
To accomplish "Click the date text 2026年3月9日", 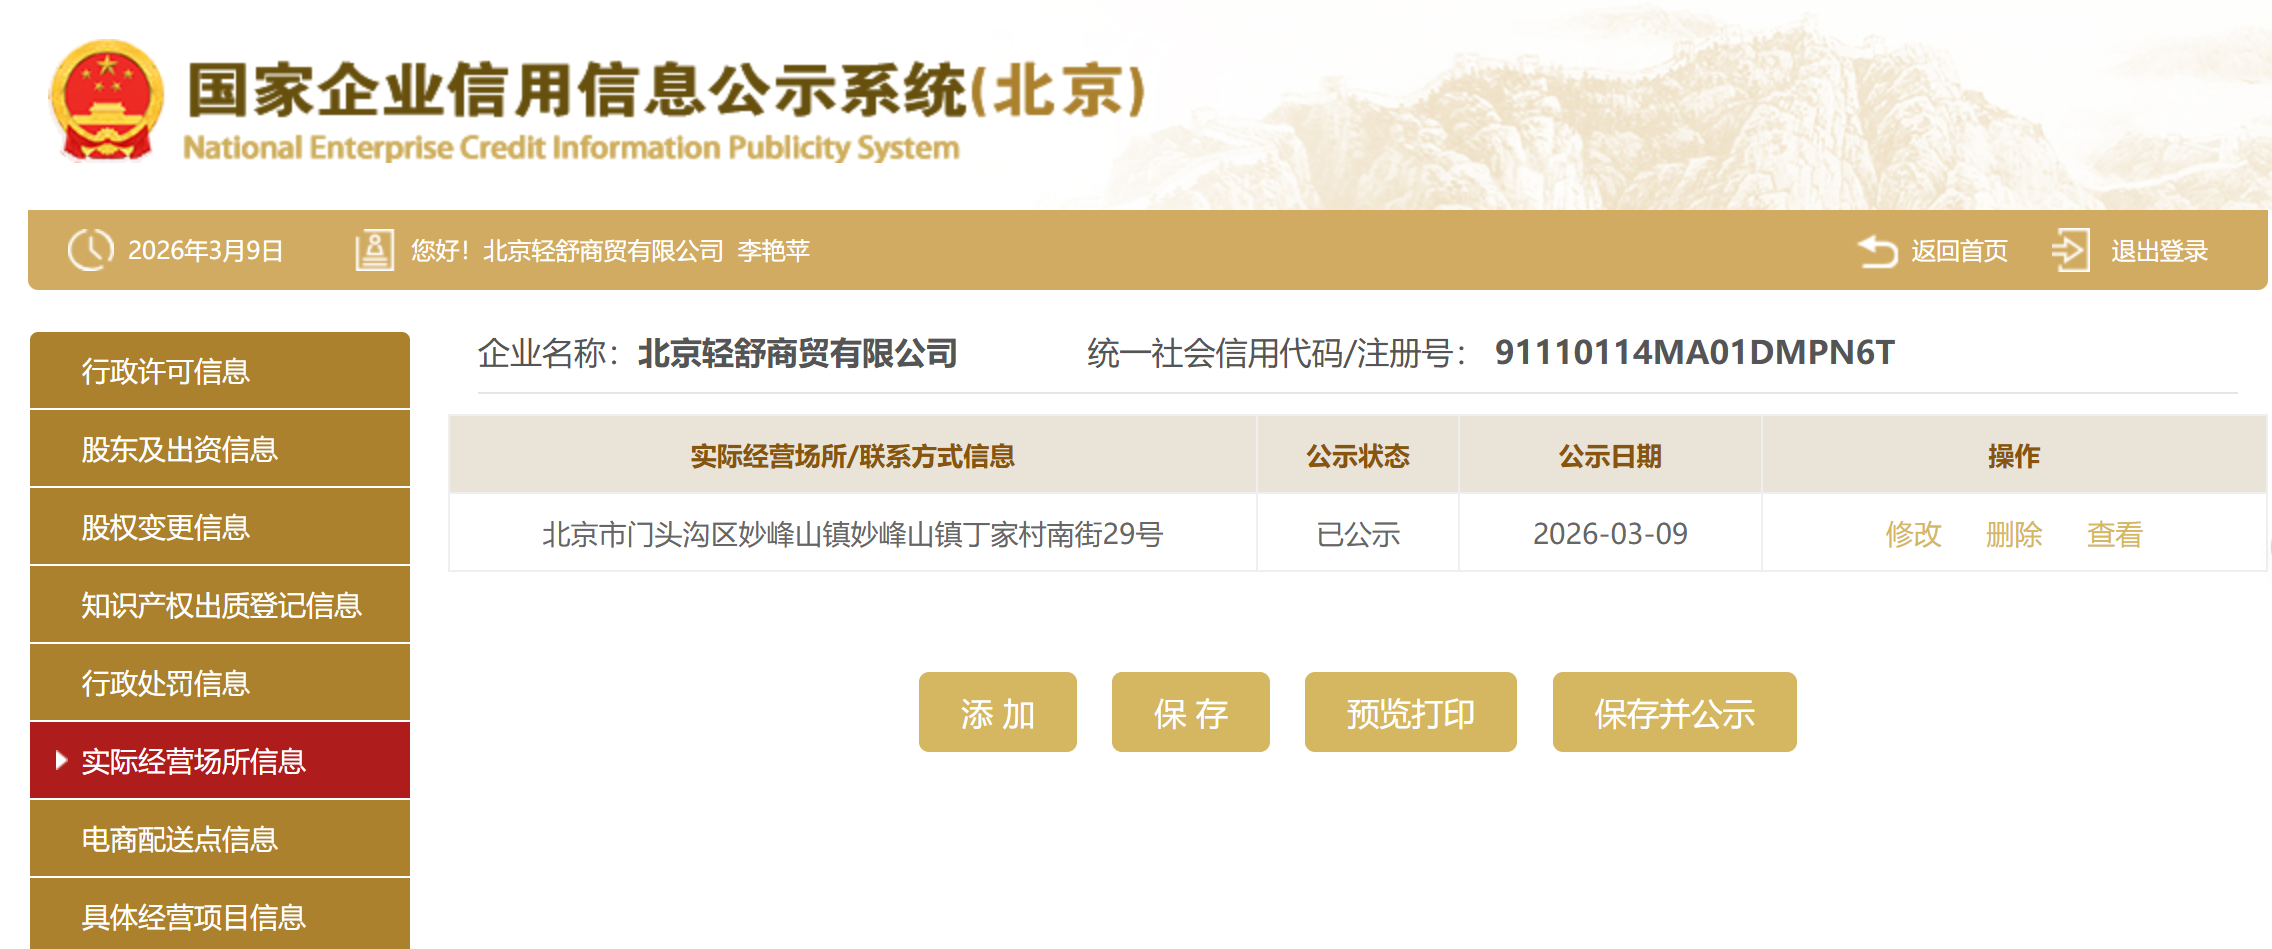I will click(206, 250).
